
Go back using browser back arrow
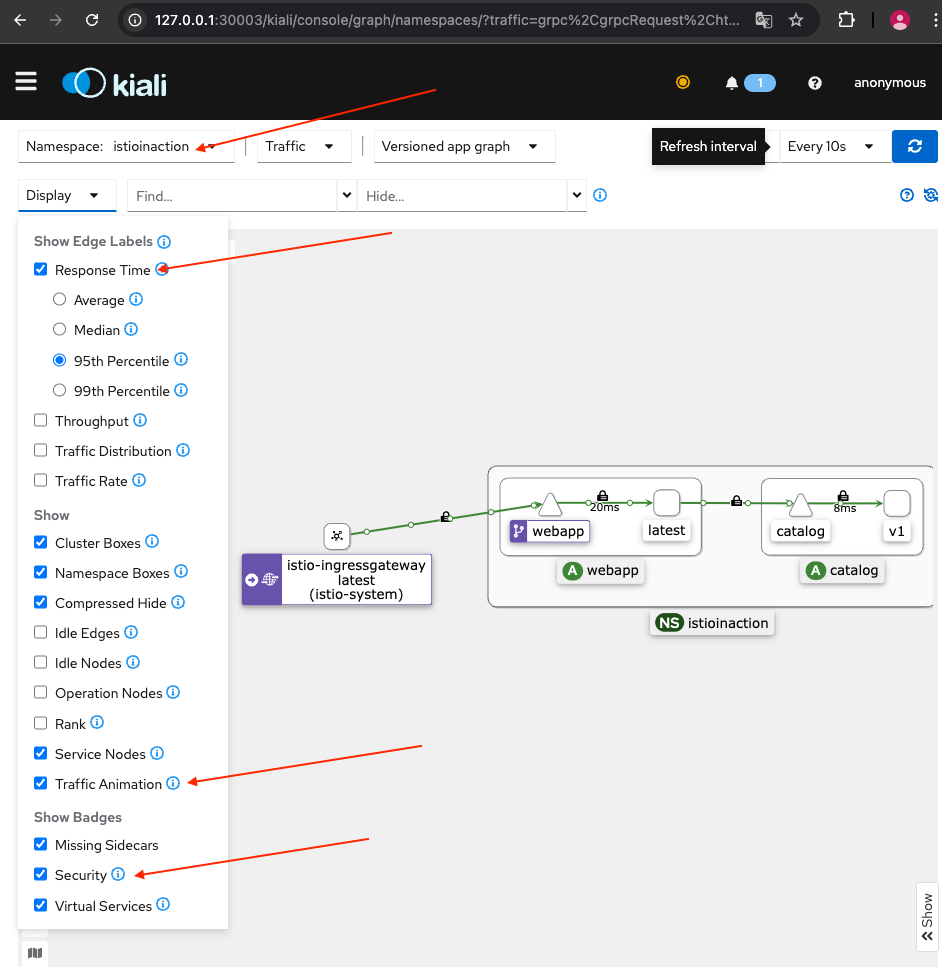20,20
